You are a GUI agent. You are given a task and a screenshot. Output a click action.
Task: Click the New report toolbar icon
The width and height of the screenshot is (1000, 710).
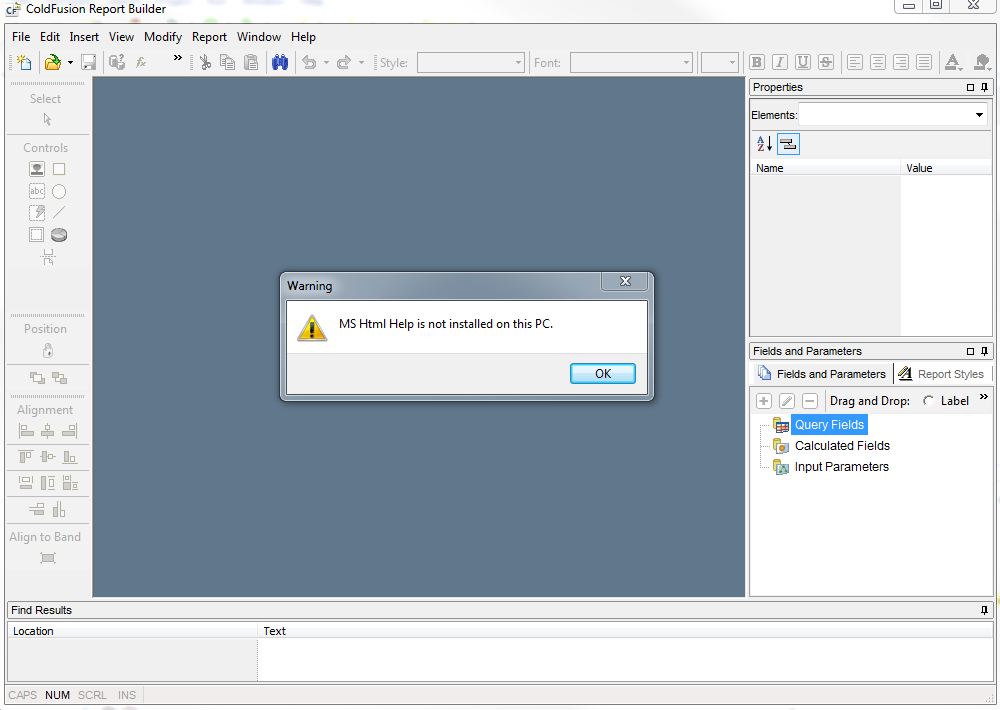(x=24, y=62)
